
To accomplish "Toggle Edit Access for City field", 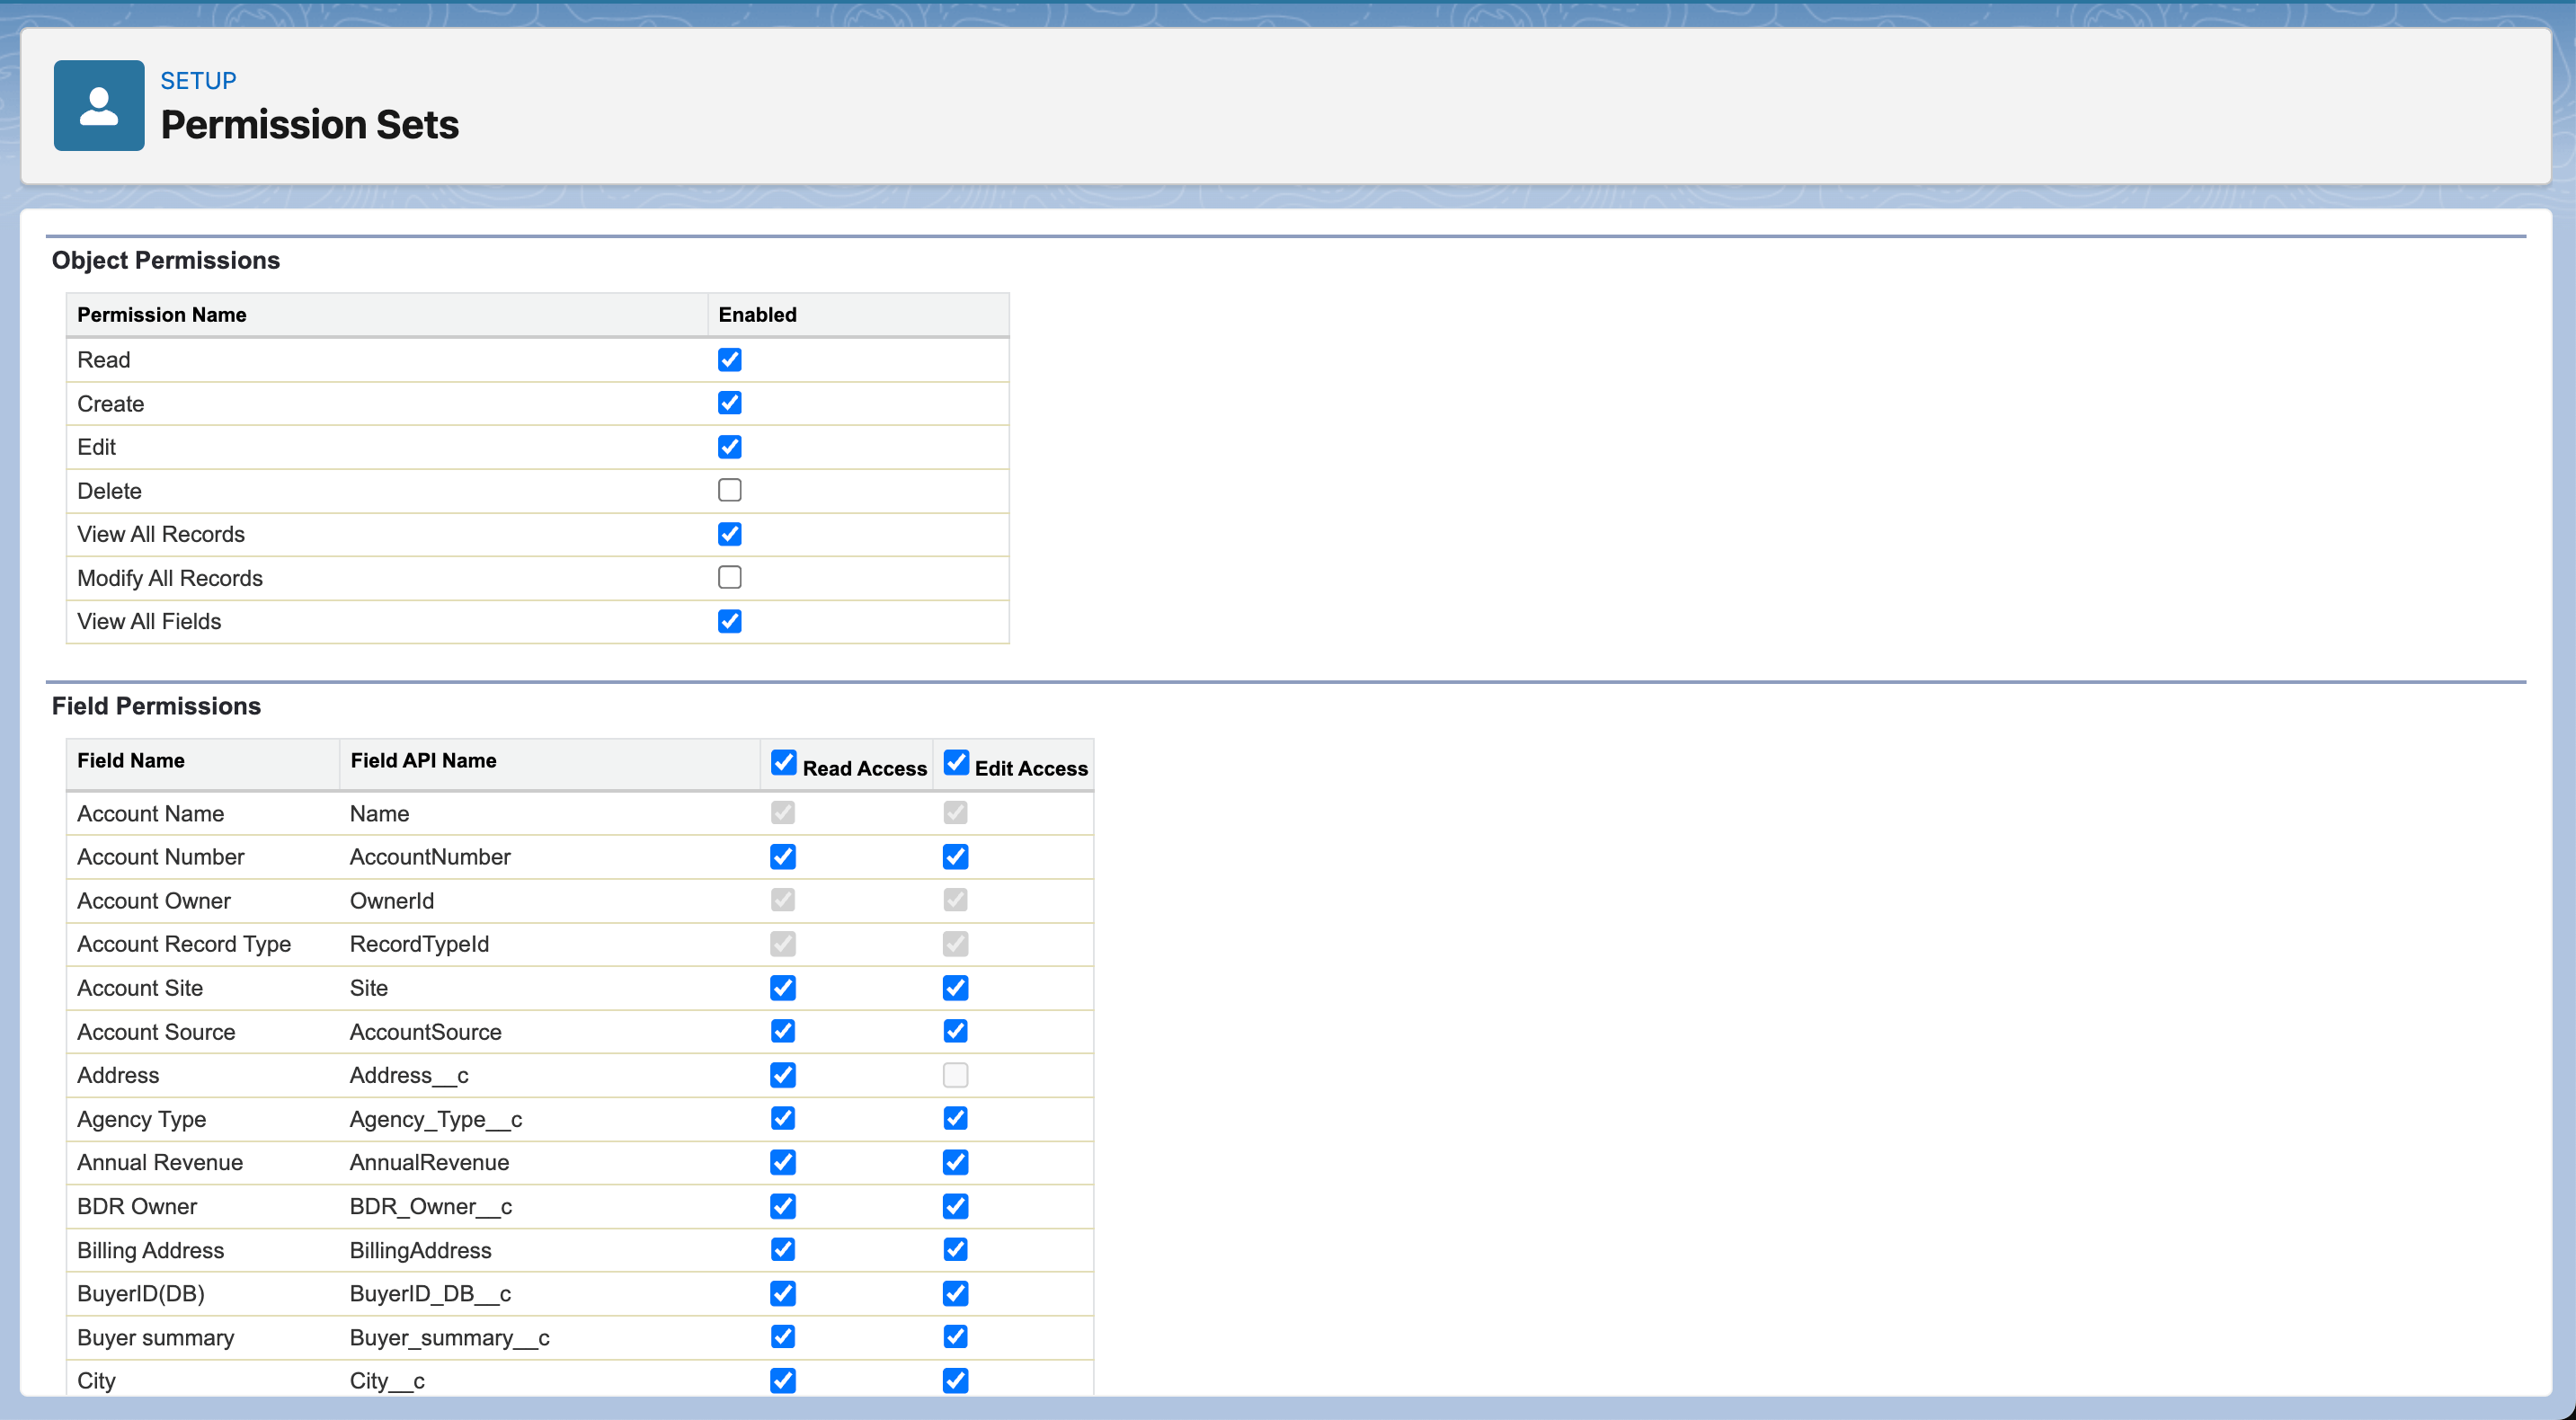I will pyautogui.click(x=955, y=1380).
